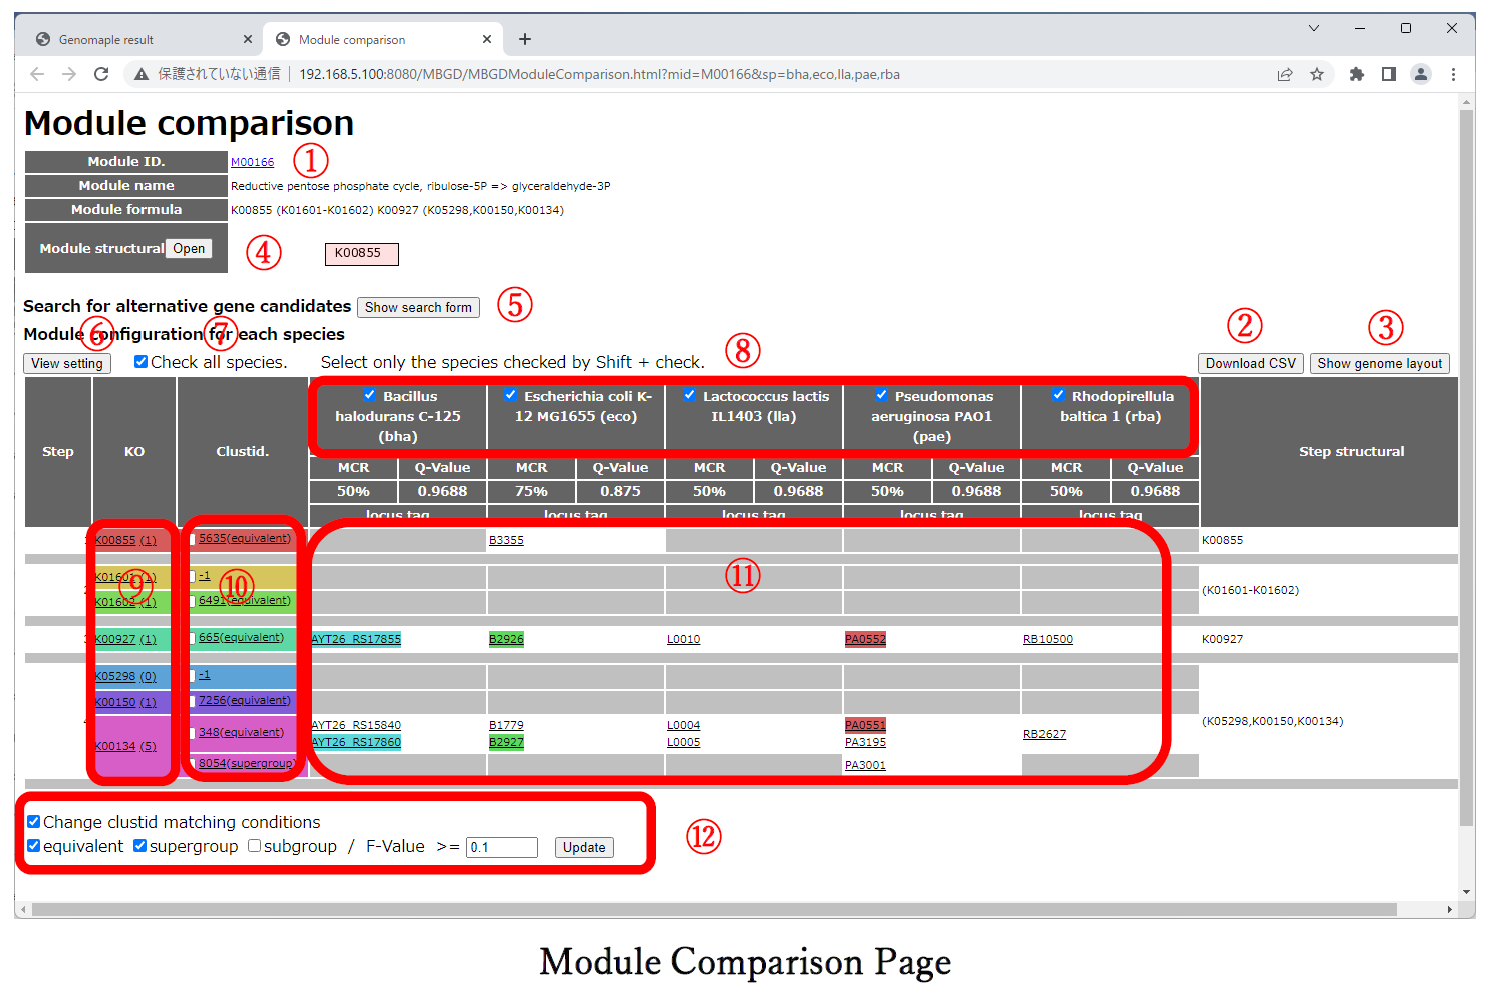The height and width of the screenshot is (996, 1492).
Task: Toggle the Check all species checkbox
Action: [x=141, y=362]
